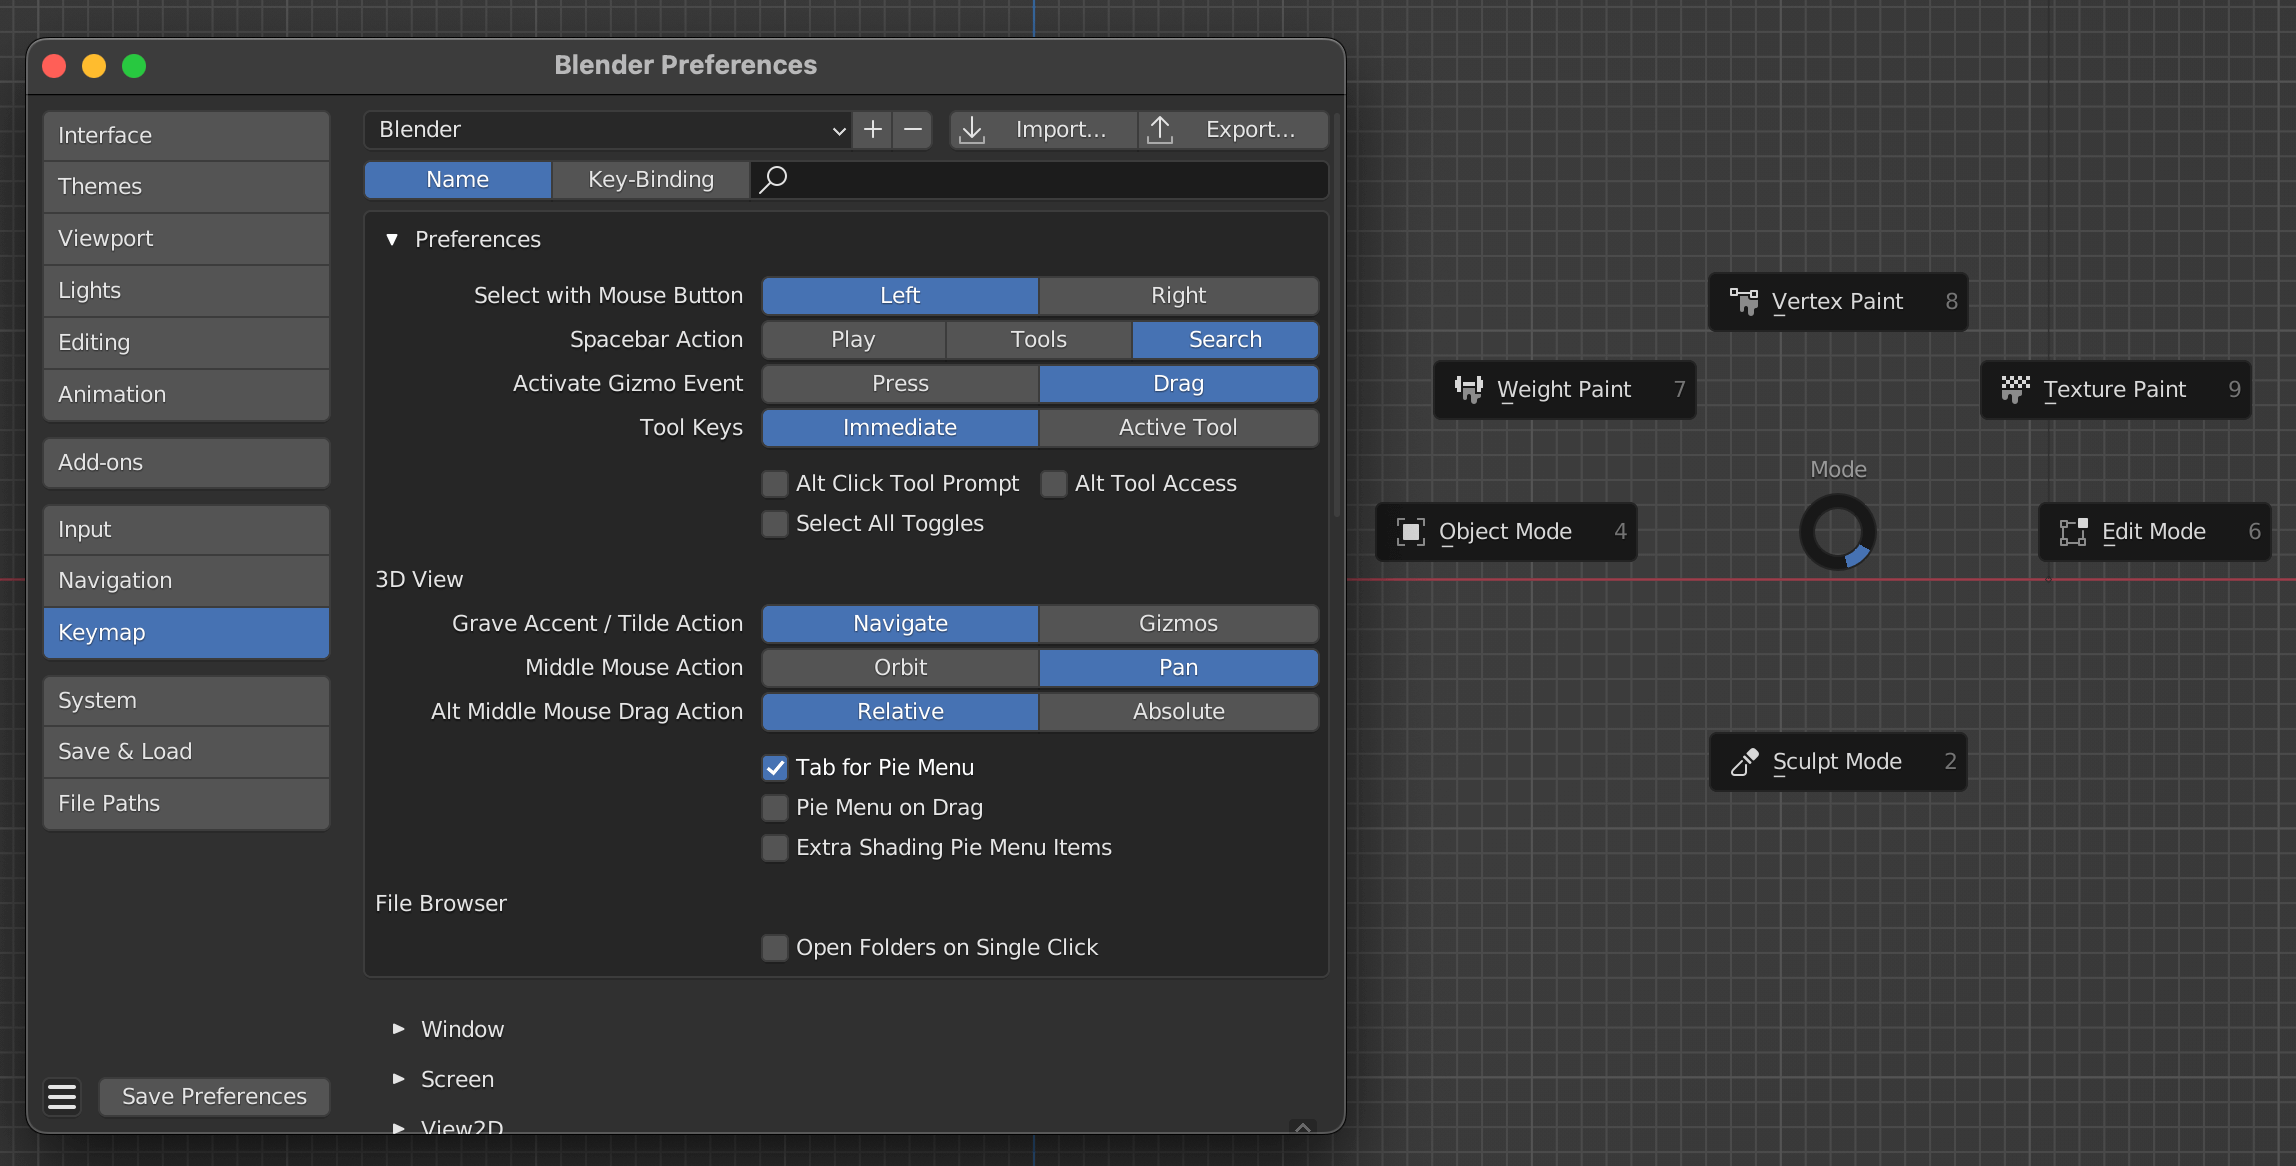This screenshot has height=1166, width=2296.
Task: Select the Sculpt Mode brush icon
Action: 1743,761
